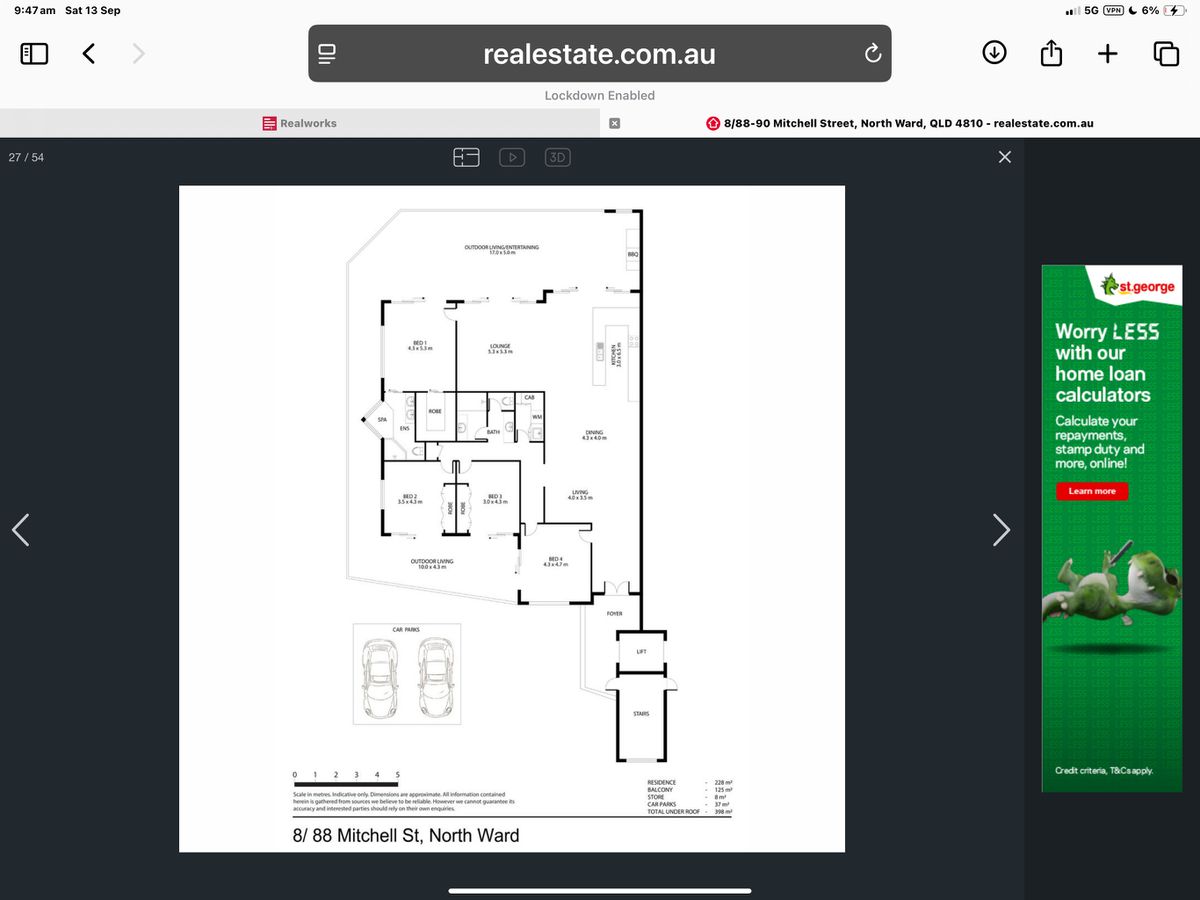This screenshot has height=900, width=1200.
Task: Tap the Share icon
Action: pos(1051,54)
